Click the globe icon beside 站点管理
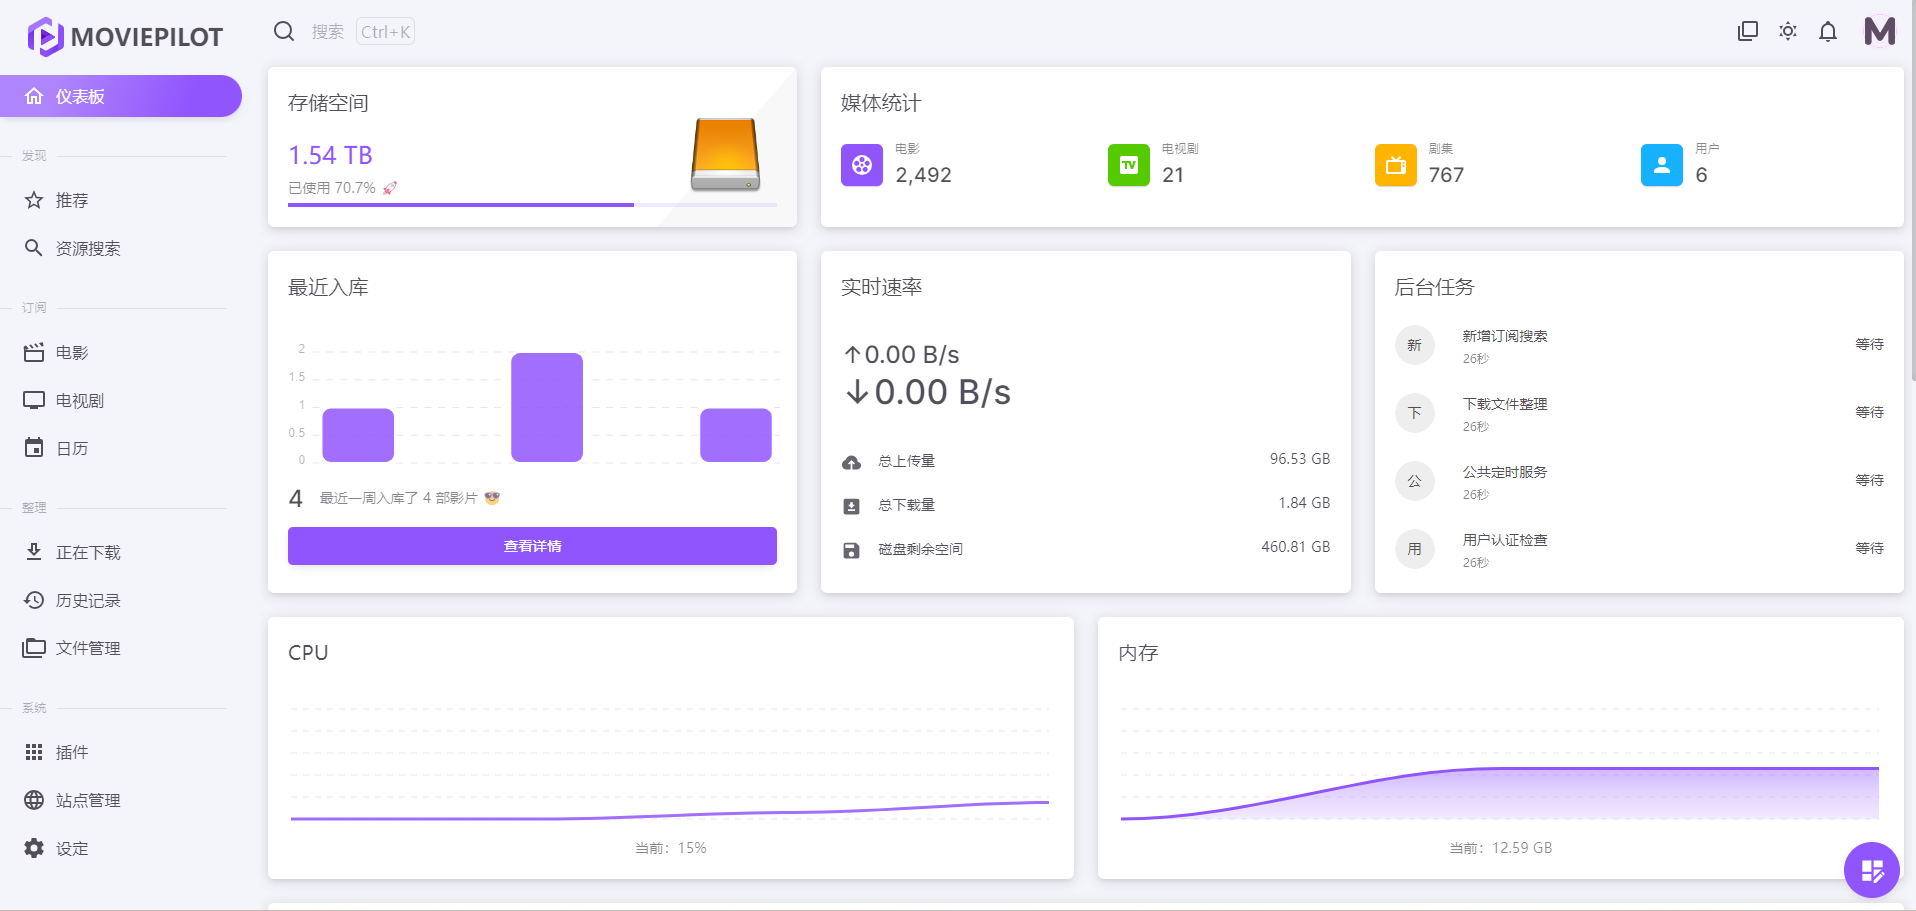The width and height of the screenshot is (1916, 911). [x=34, y=800]
